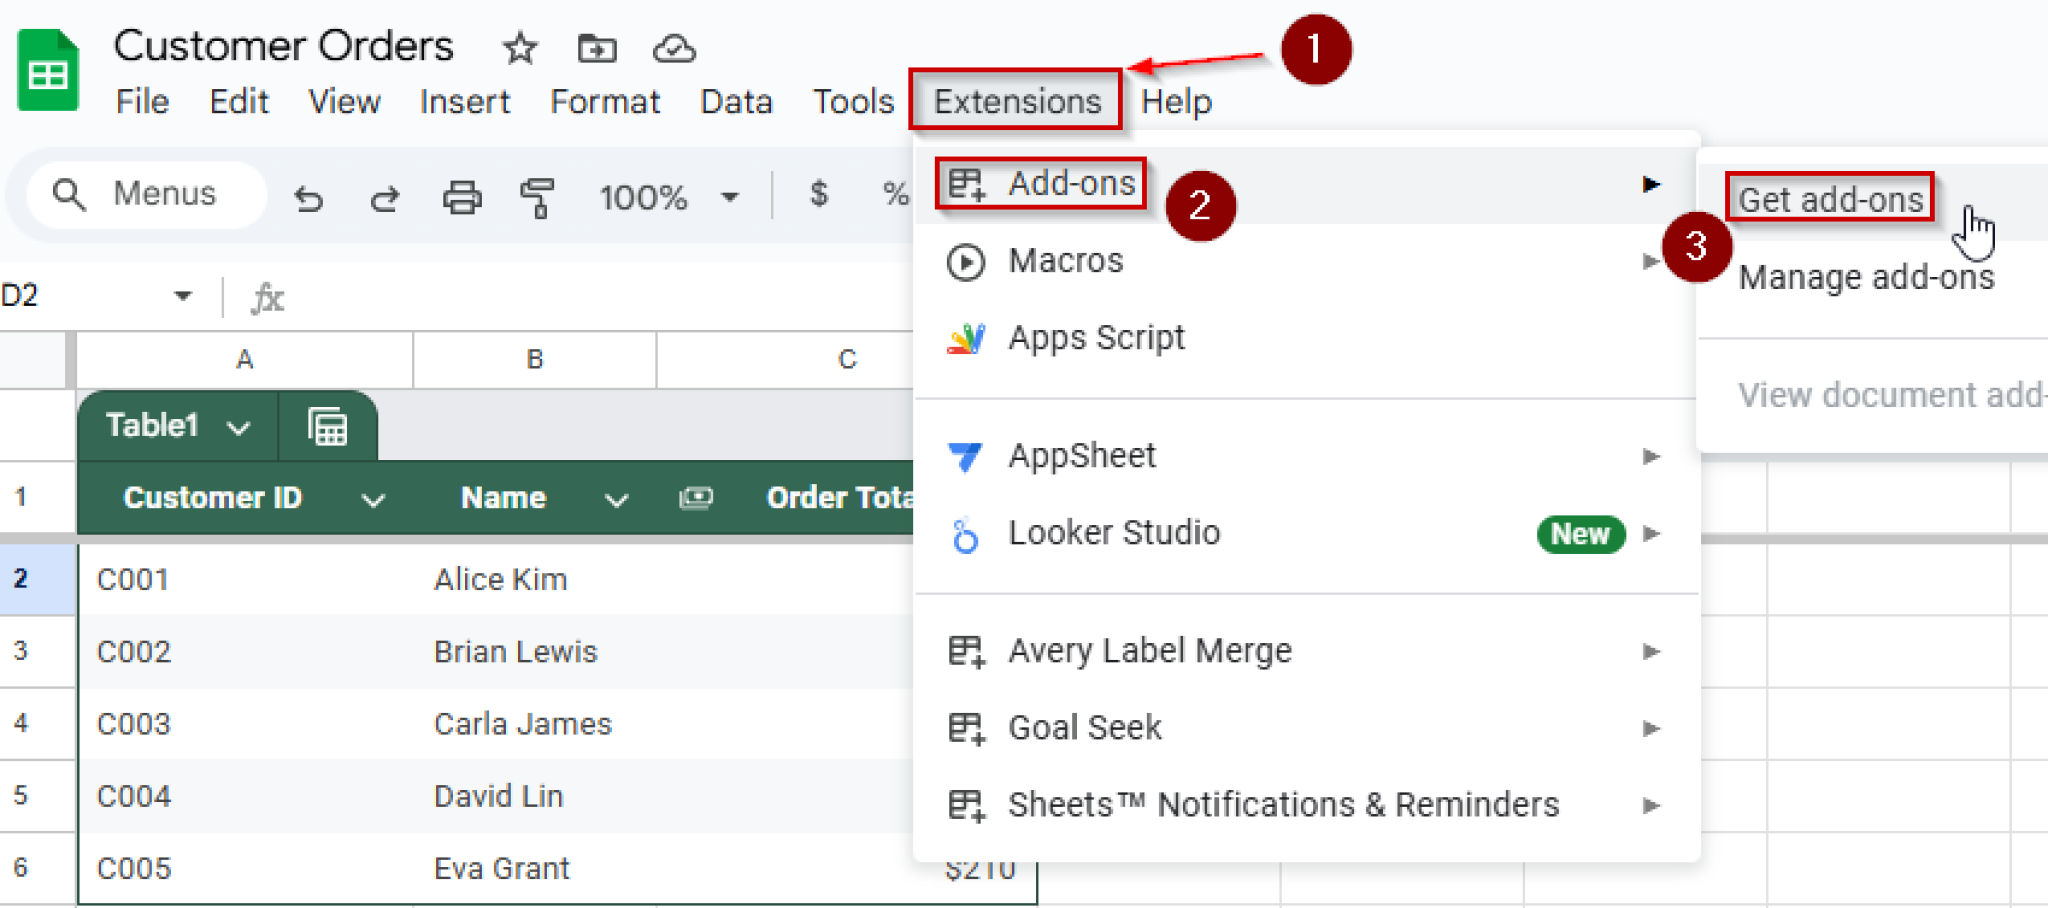Undo the last action

309,198
